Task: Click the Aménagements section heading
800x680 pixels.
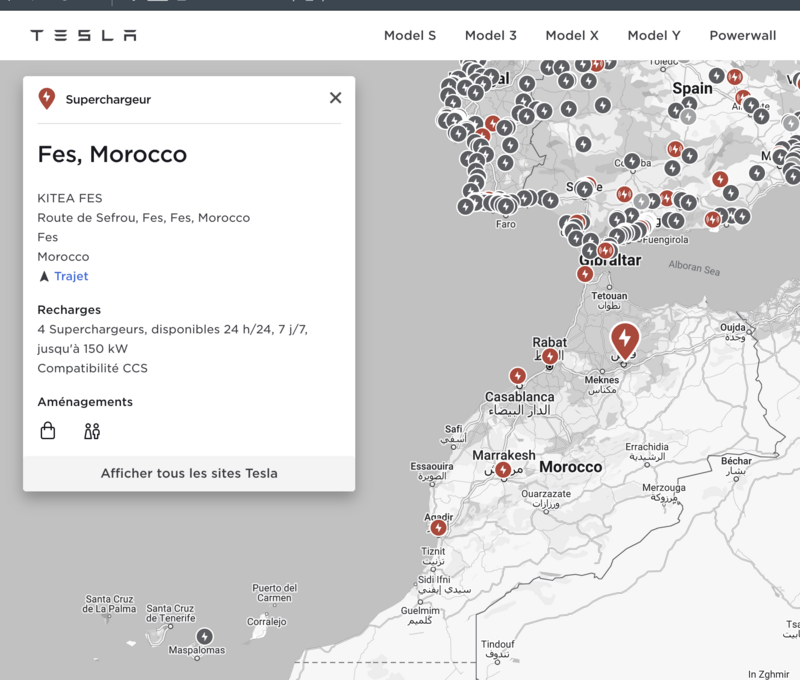Action: pos(85,402)
